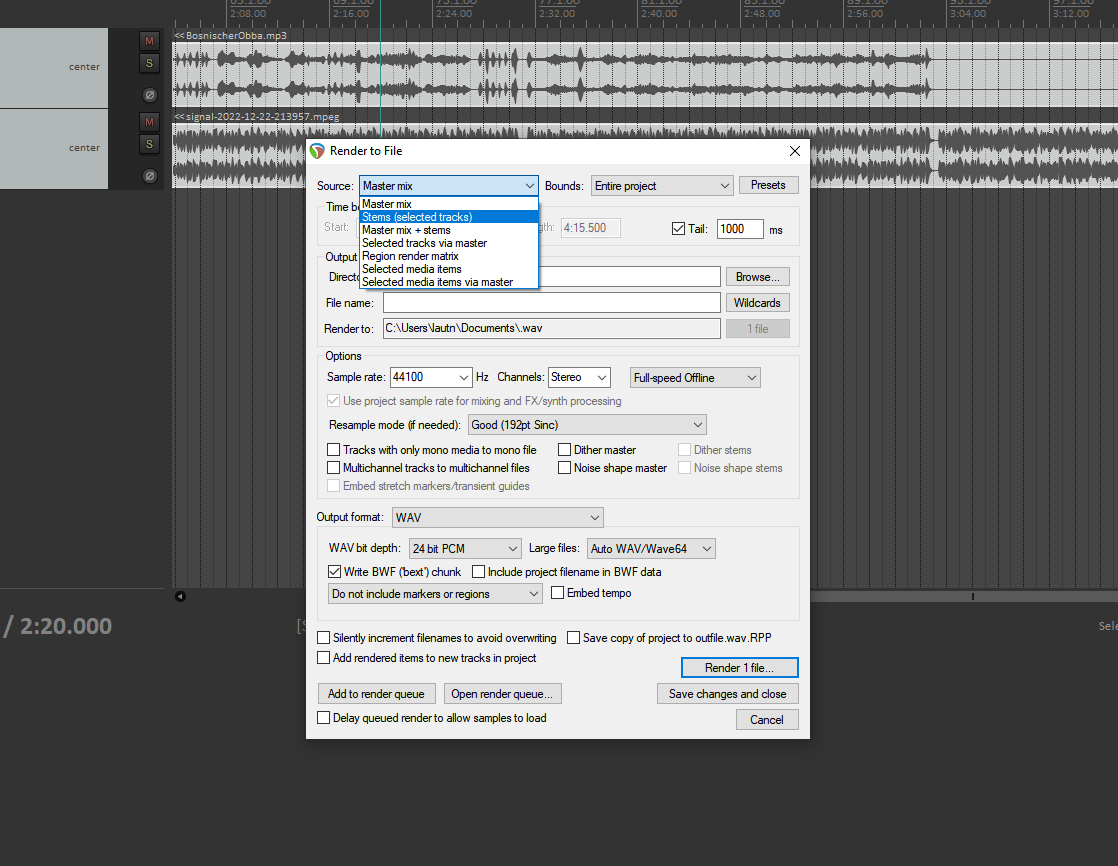The height and width of the screenshot is (866, 1118).
Task: Enable Dither master checkbox
Action: [565, 450]
